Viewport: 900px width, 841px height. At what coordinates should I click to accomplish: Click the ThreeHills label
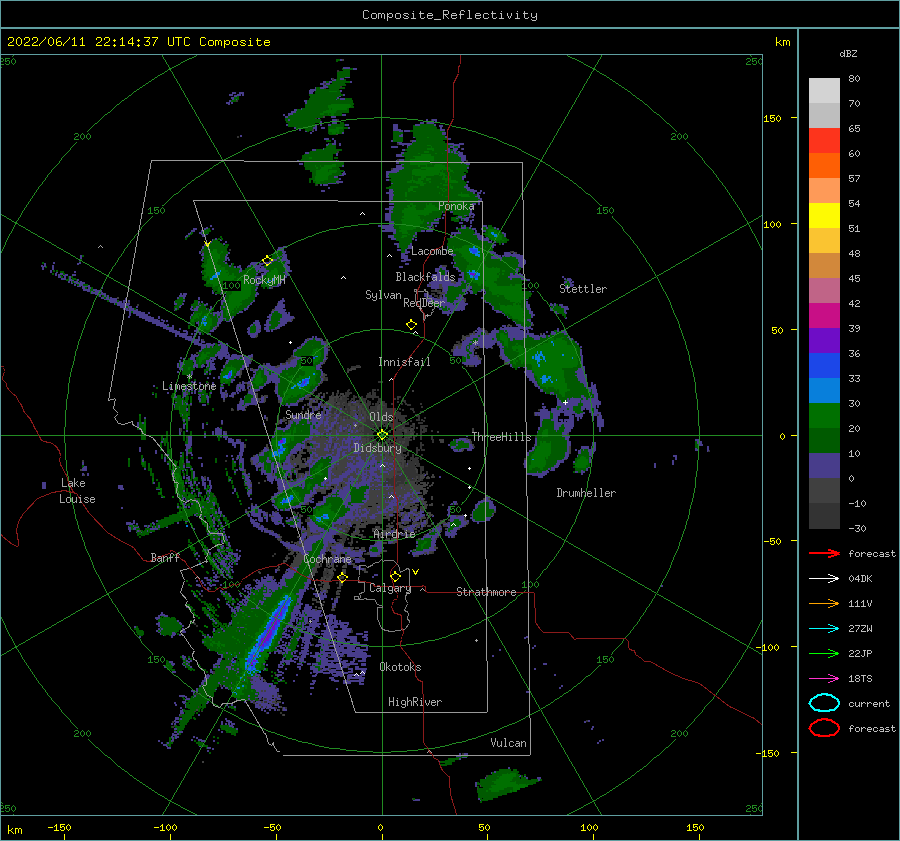click(x=502, y=437)
